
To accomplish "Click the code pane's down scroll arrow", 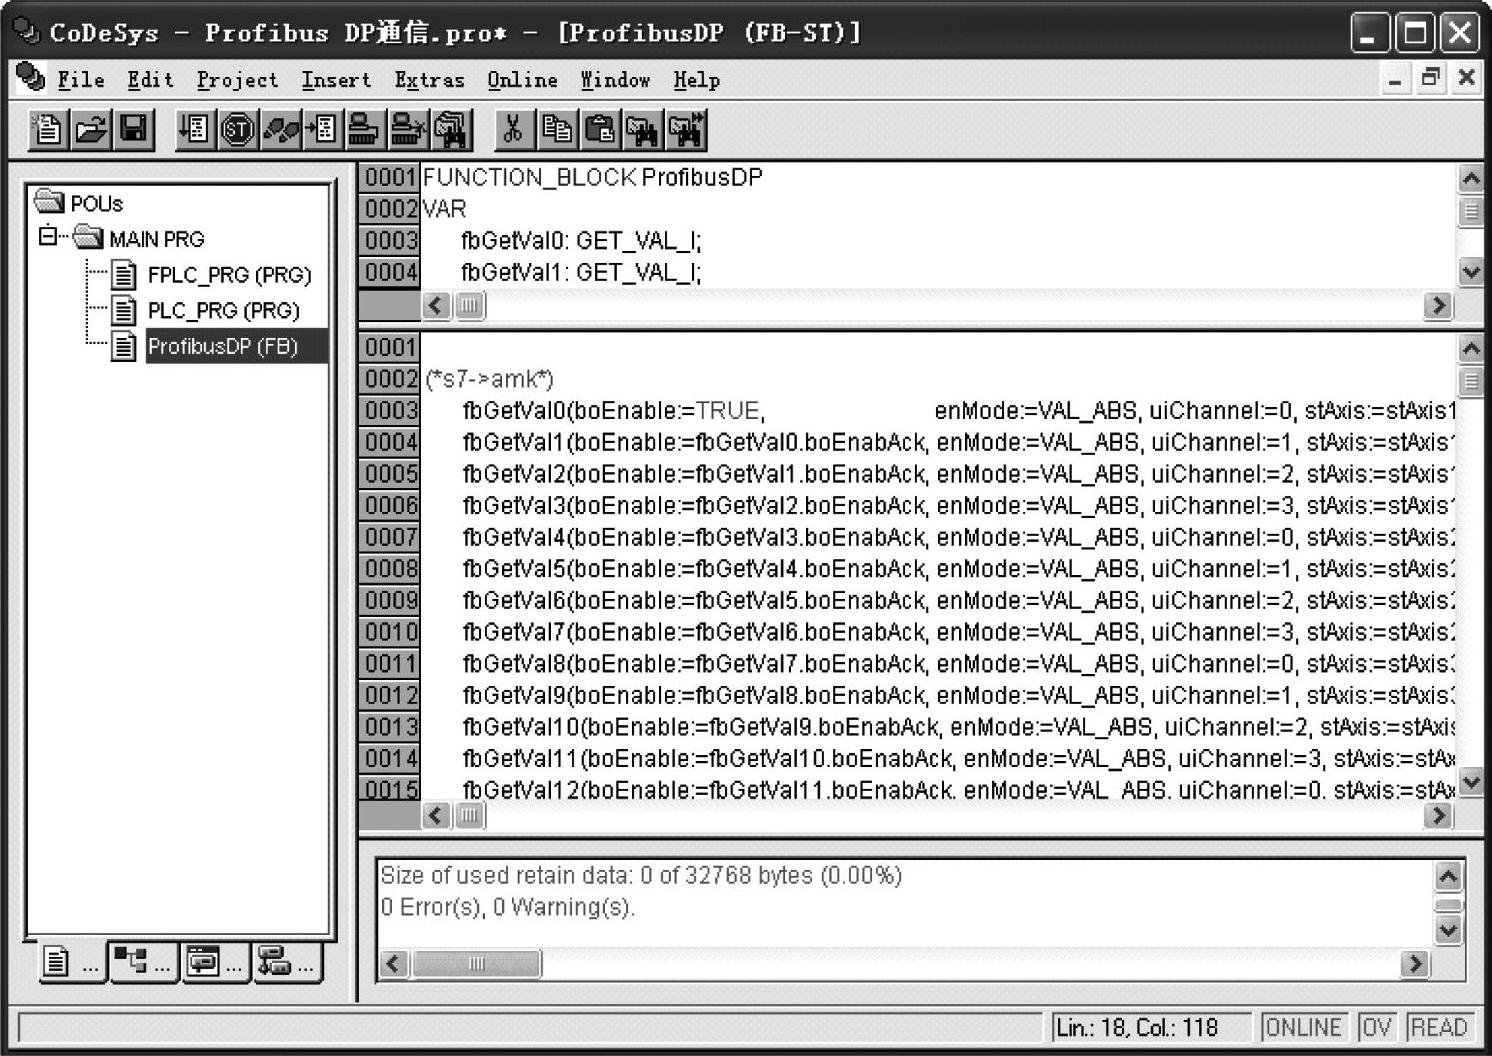I will (x=1470, y=782).
